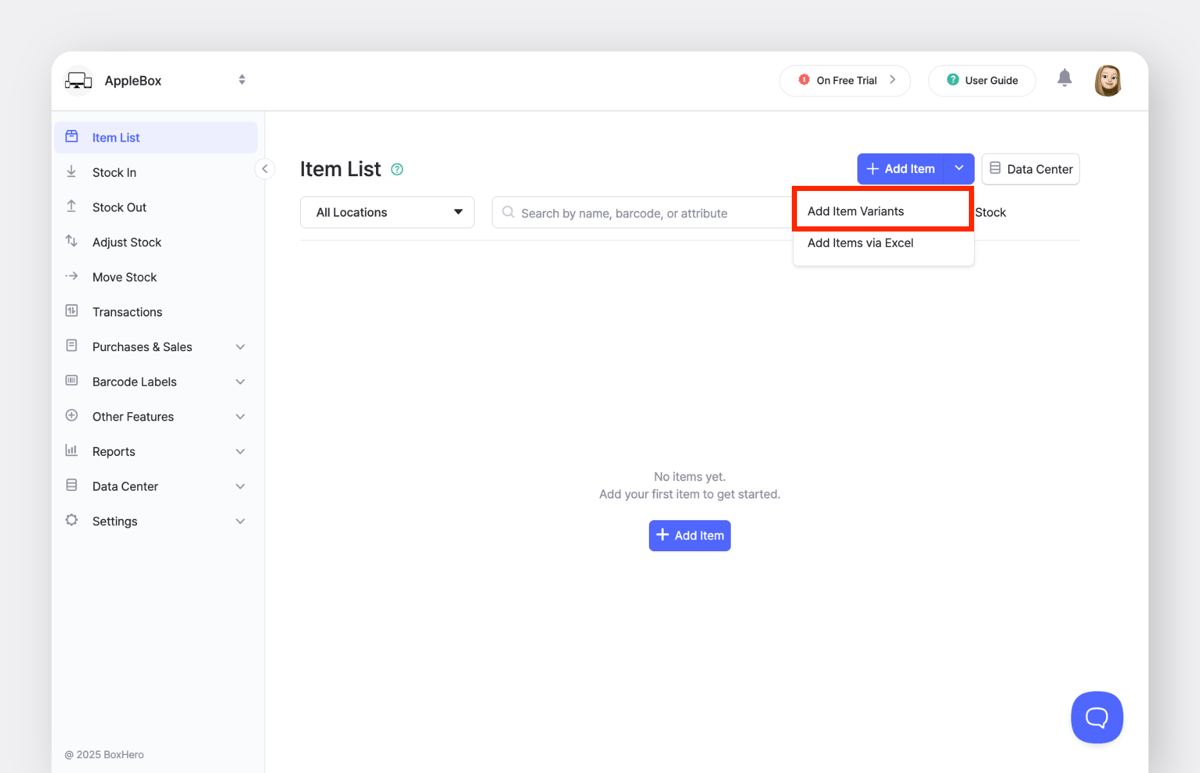Viewport: 1200px width, 773px height.
Task: Click the Move Stock arrow icon
Action: [x=71, y=276]
